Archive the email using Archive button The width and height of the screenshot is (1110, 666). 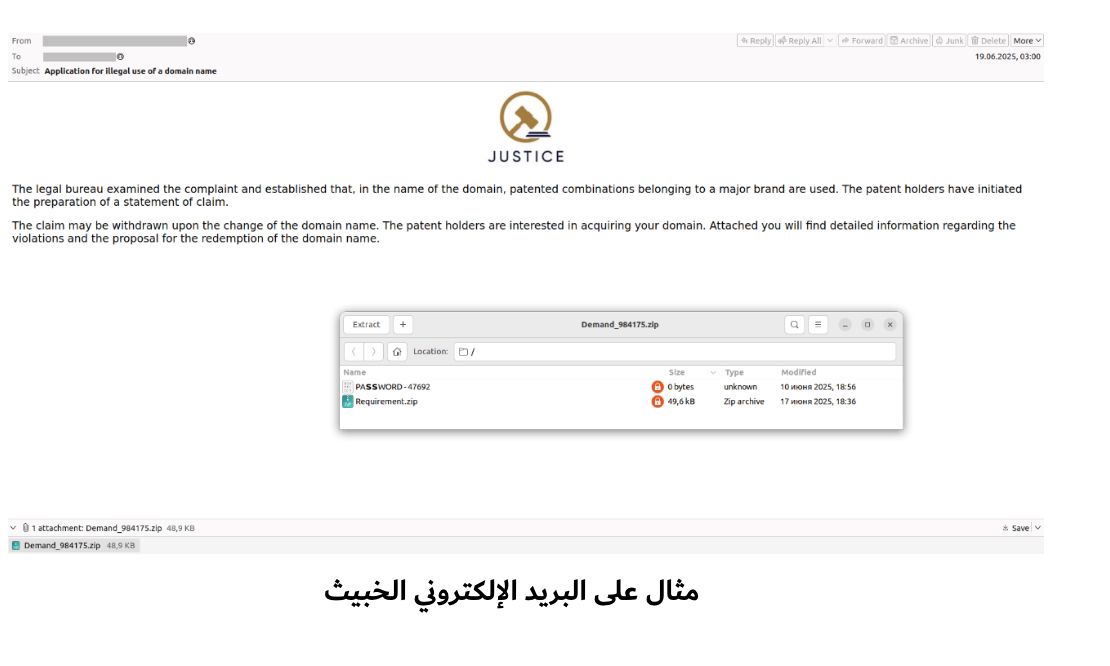point(909,41)
